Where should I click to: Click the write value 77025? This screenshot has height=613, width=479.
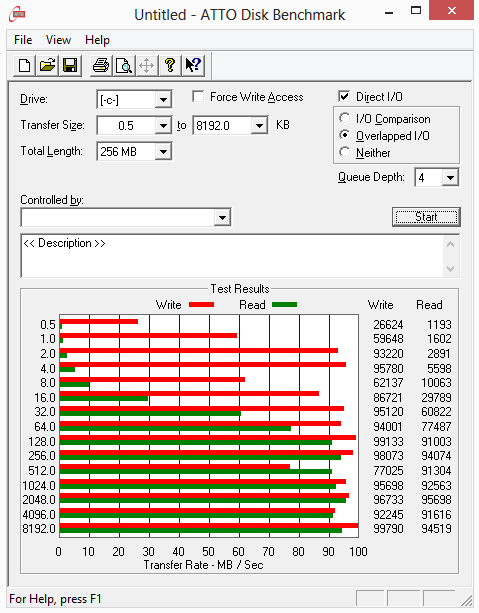388,470
